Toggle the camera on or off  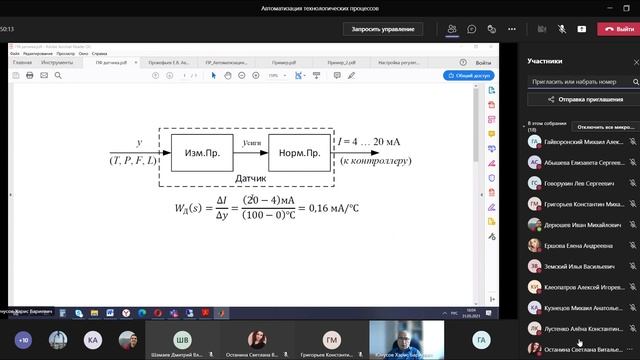pos(542,29)
